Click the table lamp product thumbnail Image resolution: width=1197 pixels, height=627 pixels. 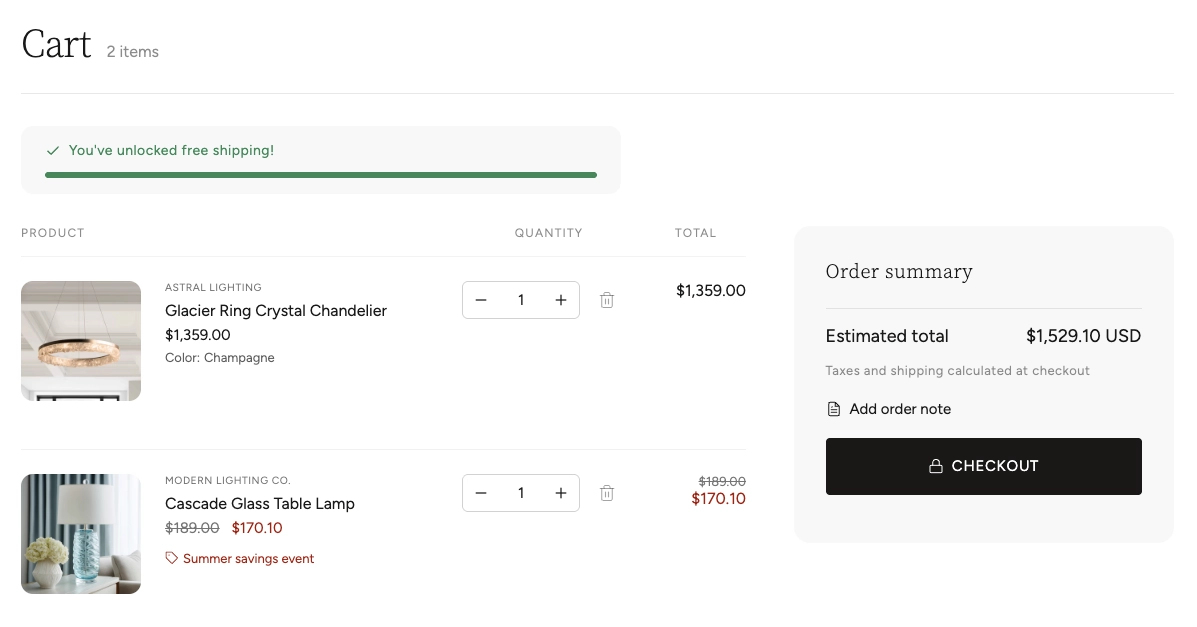pyautogui.click(x=81, y=534)
